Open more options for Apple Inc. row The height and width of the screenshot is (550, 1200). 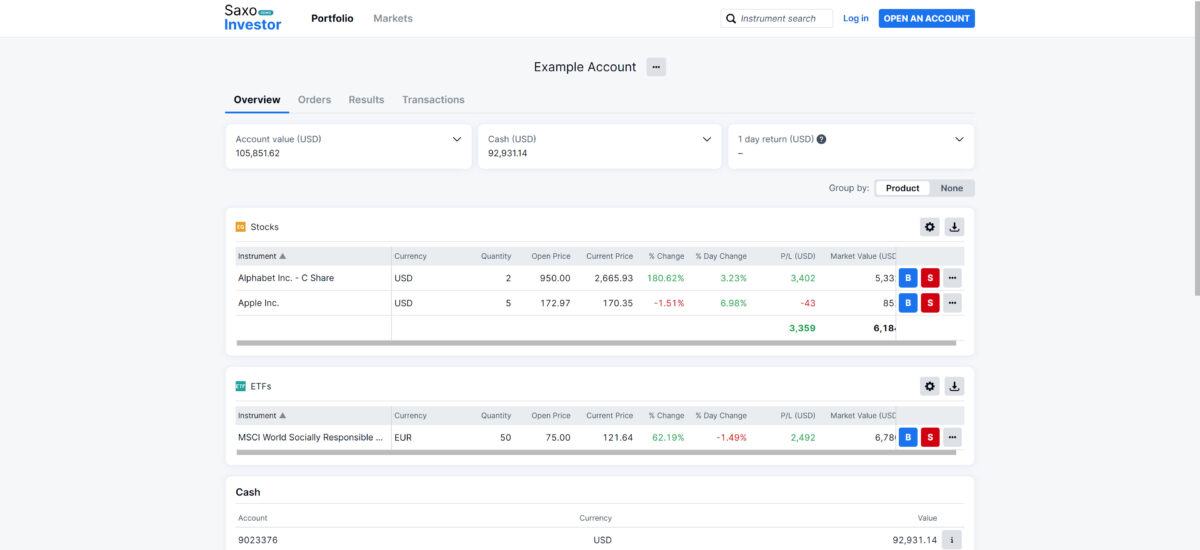(x=952, y=303)
